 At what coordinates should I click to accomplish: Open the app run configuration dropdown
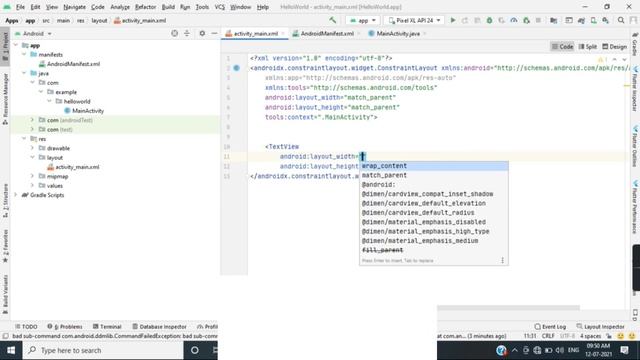(x=363, y=20)
